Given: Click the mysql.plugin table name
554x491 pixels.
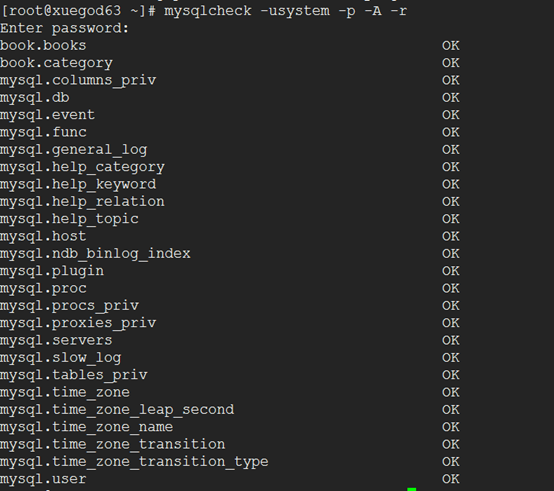Looking at the screenshot, I should (52, 271).
